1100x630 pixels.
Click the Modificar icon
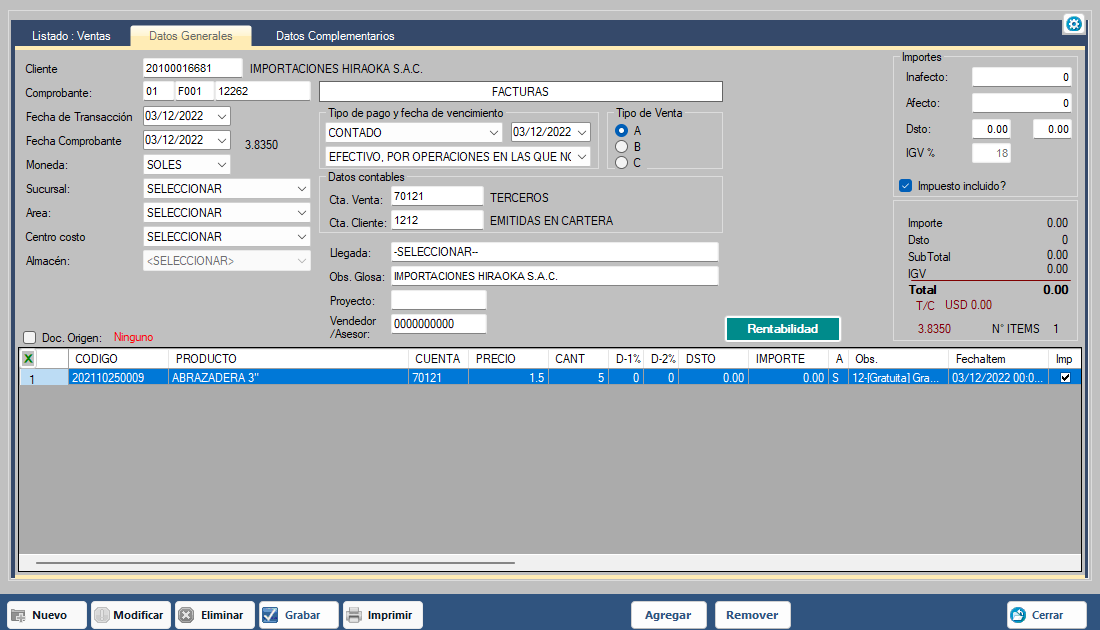pos(102,615)
